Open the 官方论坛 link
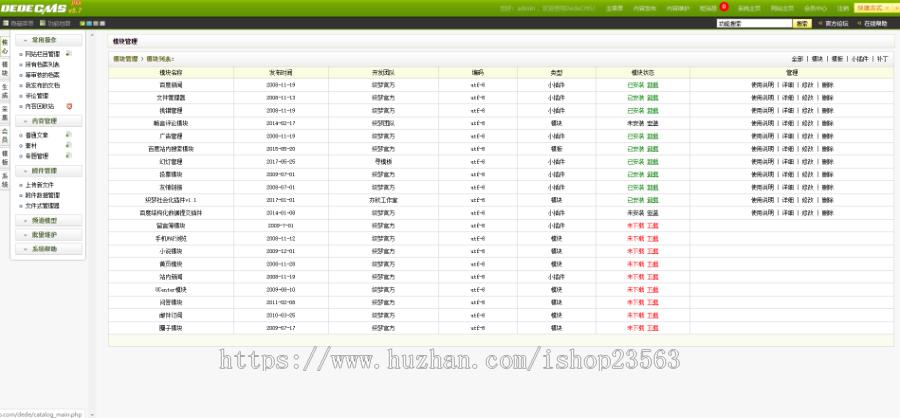 click(836, 24)
